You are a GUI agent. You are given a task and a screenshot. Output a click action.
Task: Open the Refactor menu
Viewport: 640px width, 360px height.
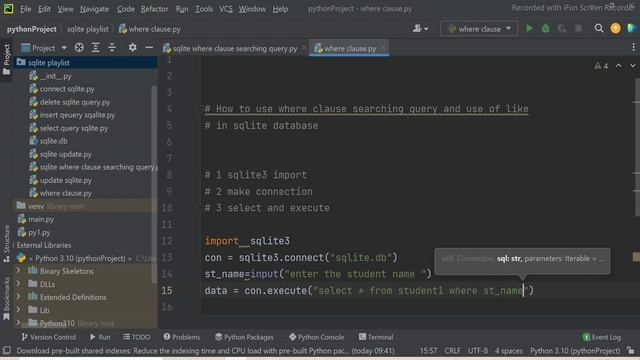[x=154, y=9]
